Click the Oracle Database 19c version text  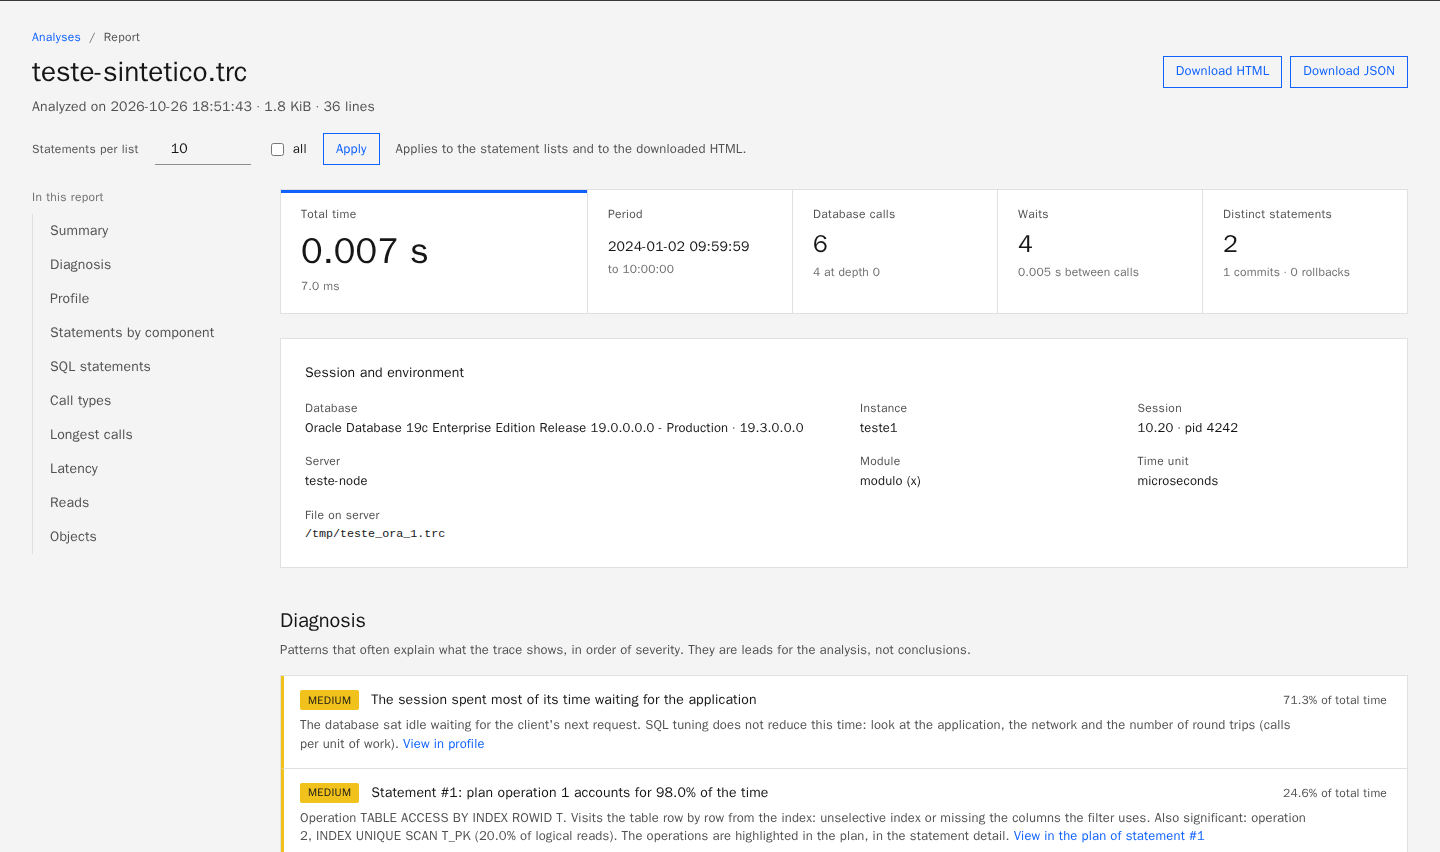[x=554, y=428]
